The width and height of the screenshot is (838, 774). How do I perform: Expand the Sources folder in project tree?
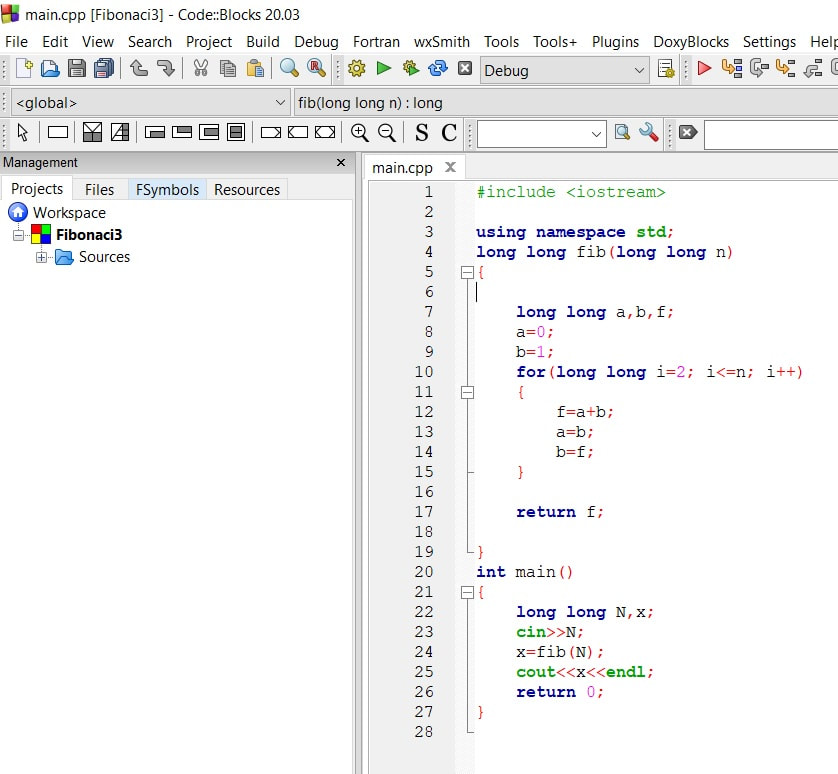tap(41, 257)
